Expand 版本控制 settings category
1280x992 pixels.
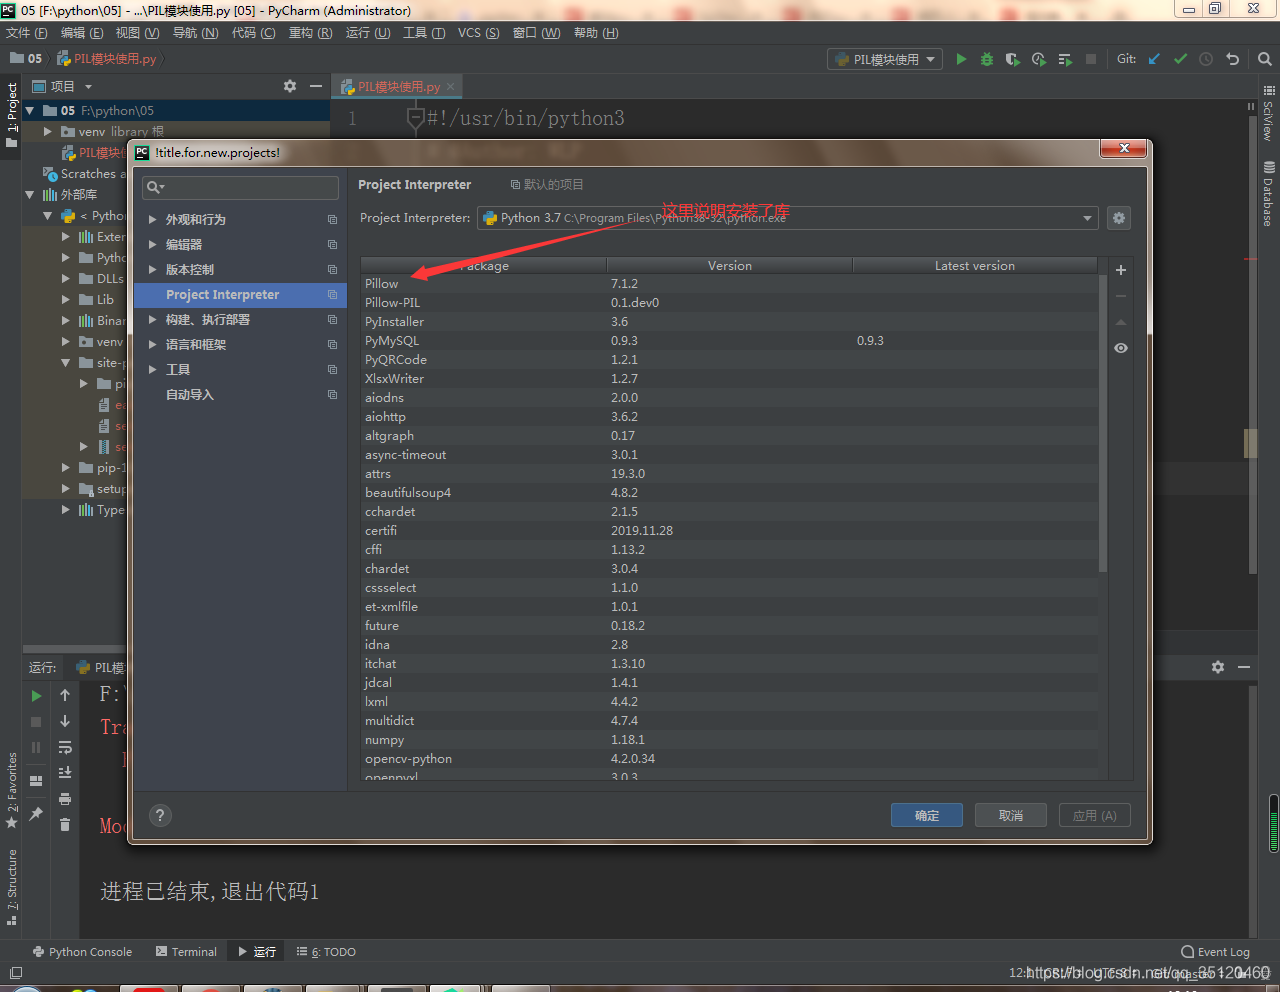[153, 269]
